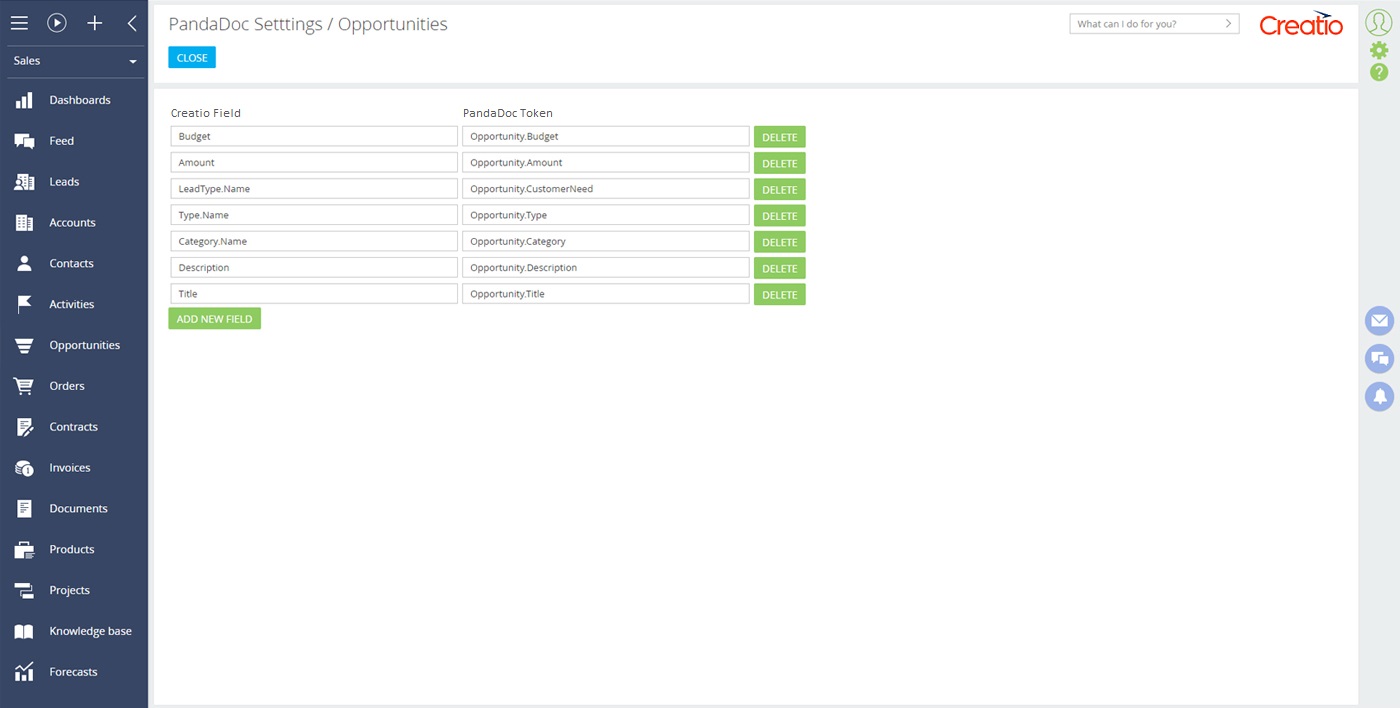Screen dimensions: 1400x708
Task: Click the run process play icon
Action: point(57,22)
